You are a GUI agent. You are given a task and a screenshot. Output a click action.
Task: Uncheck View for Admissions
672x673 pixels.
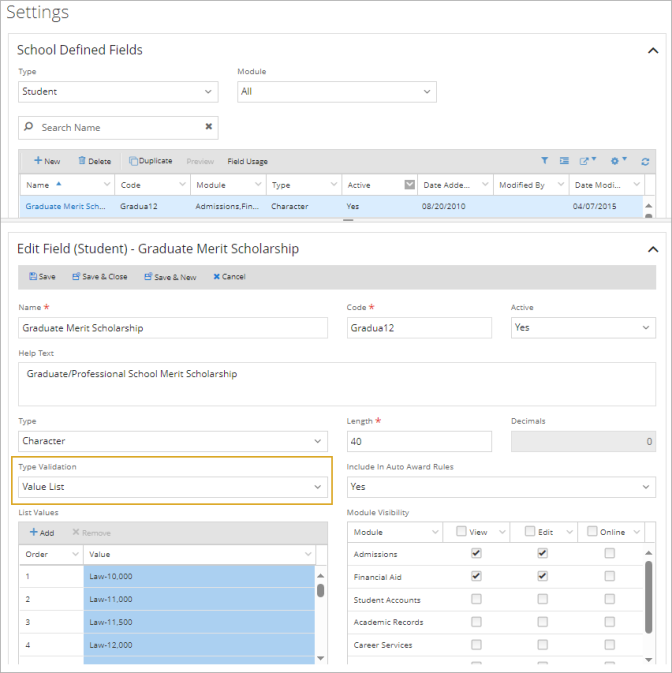(476, 553)
